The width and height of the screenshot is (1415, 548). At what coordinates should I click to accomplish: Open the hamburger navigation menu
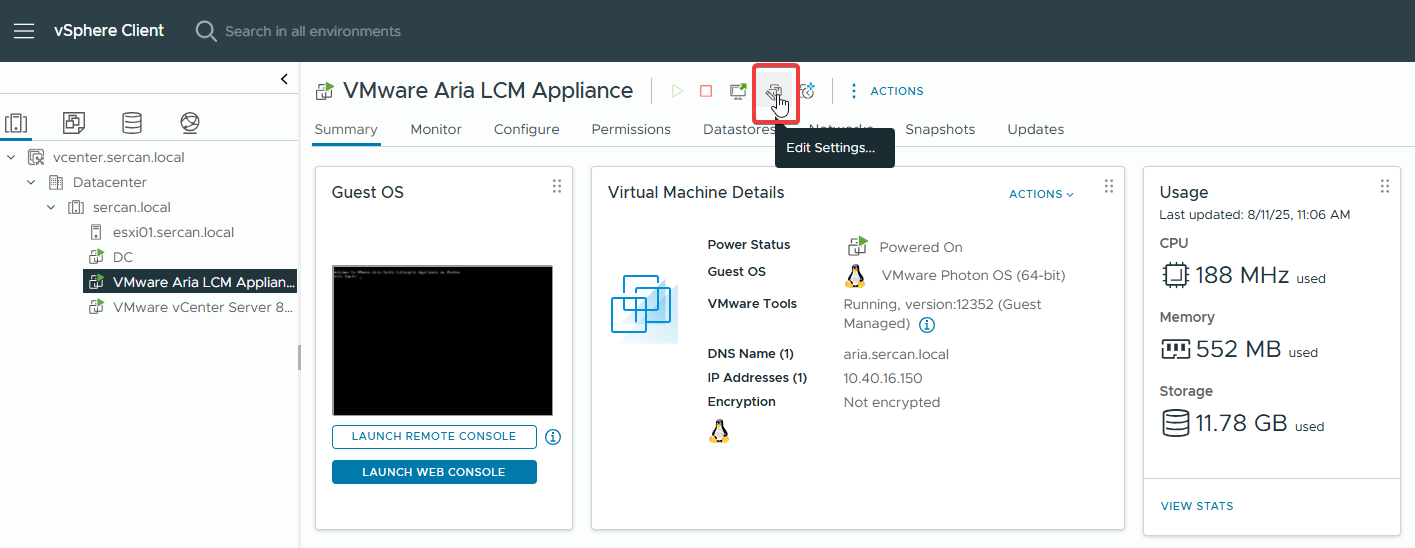[24, 31]
